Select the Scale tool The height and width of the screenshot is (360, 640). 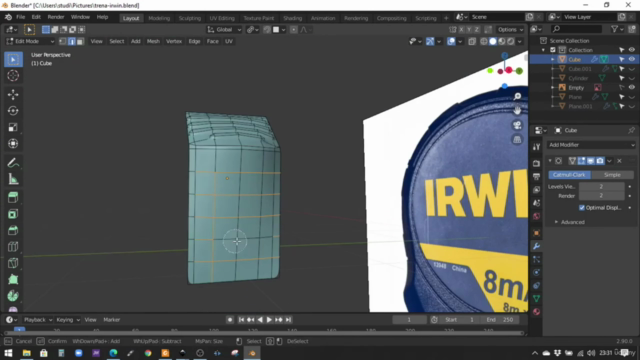click(x=13, y=127)
